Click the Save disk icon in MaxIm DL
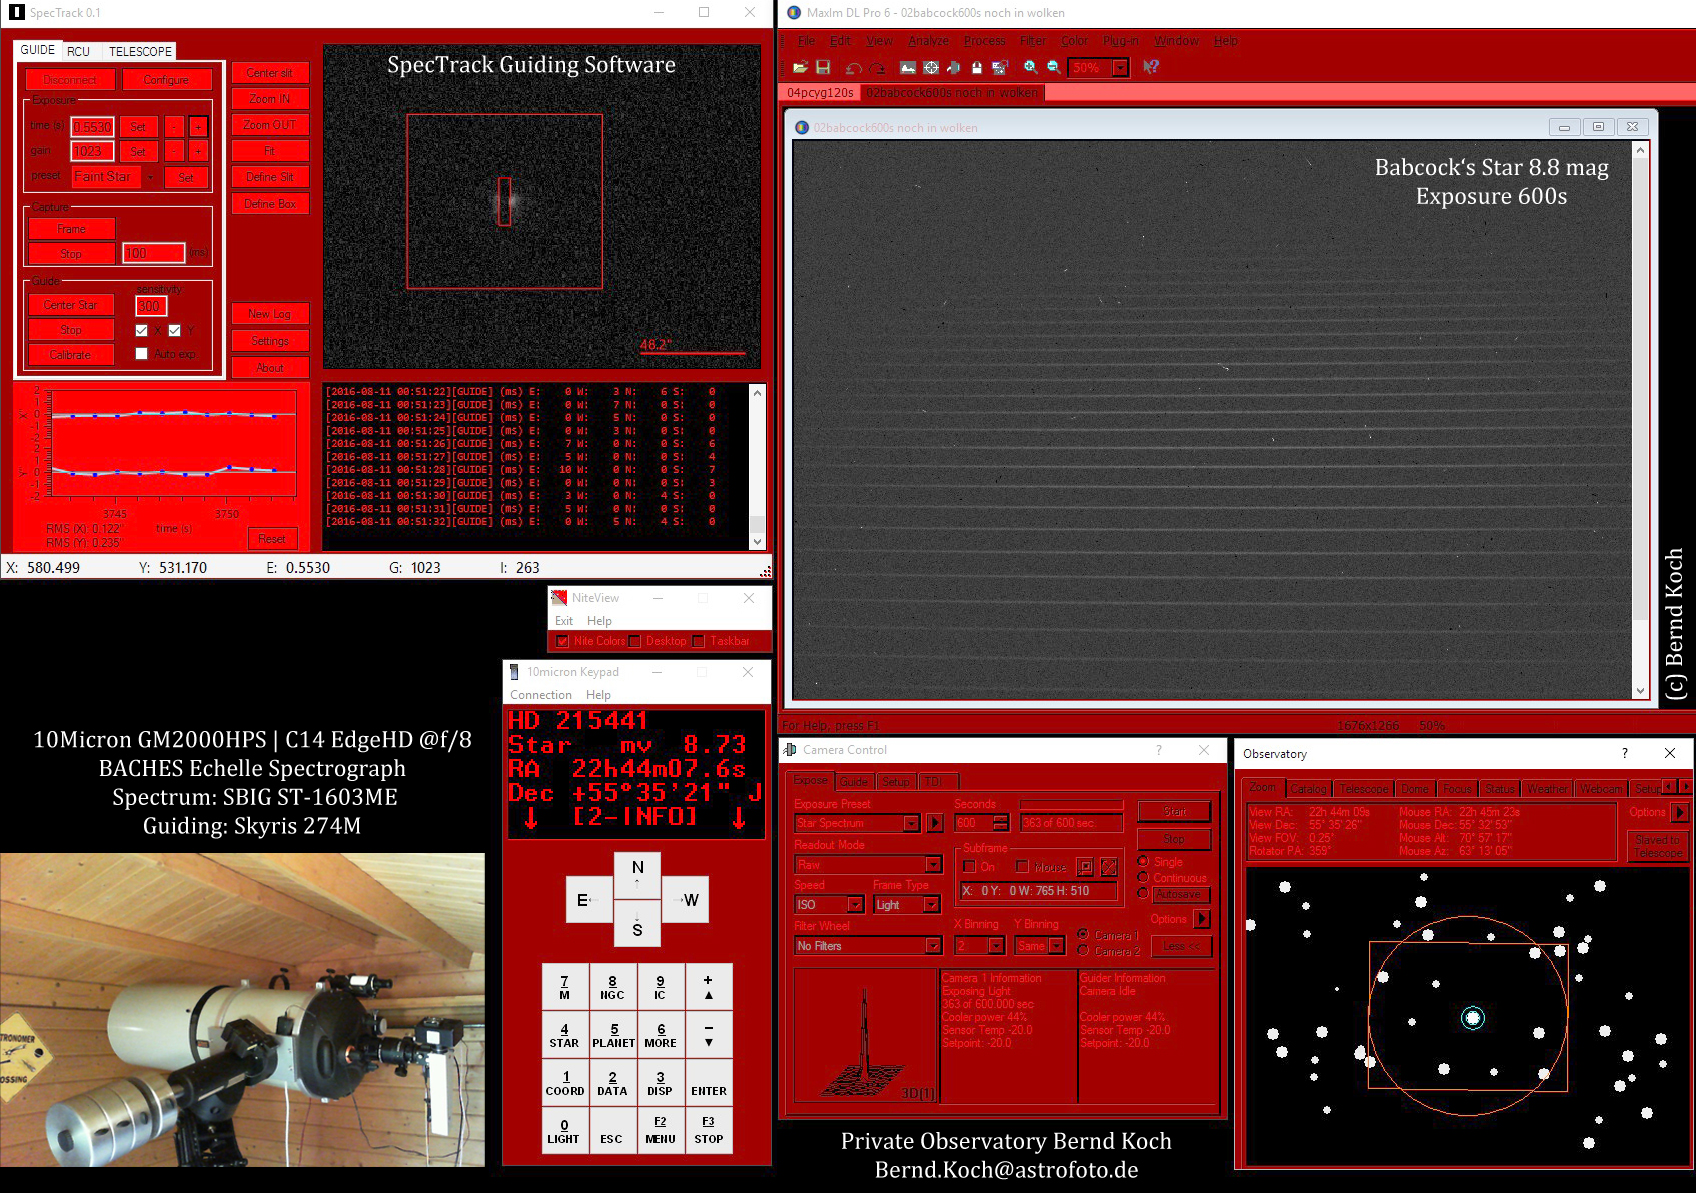1696x1193 pixels. click(823, 67)
